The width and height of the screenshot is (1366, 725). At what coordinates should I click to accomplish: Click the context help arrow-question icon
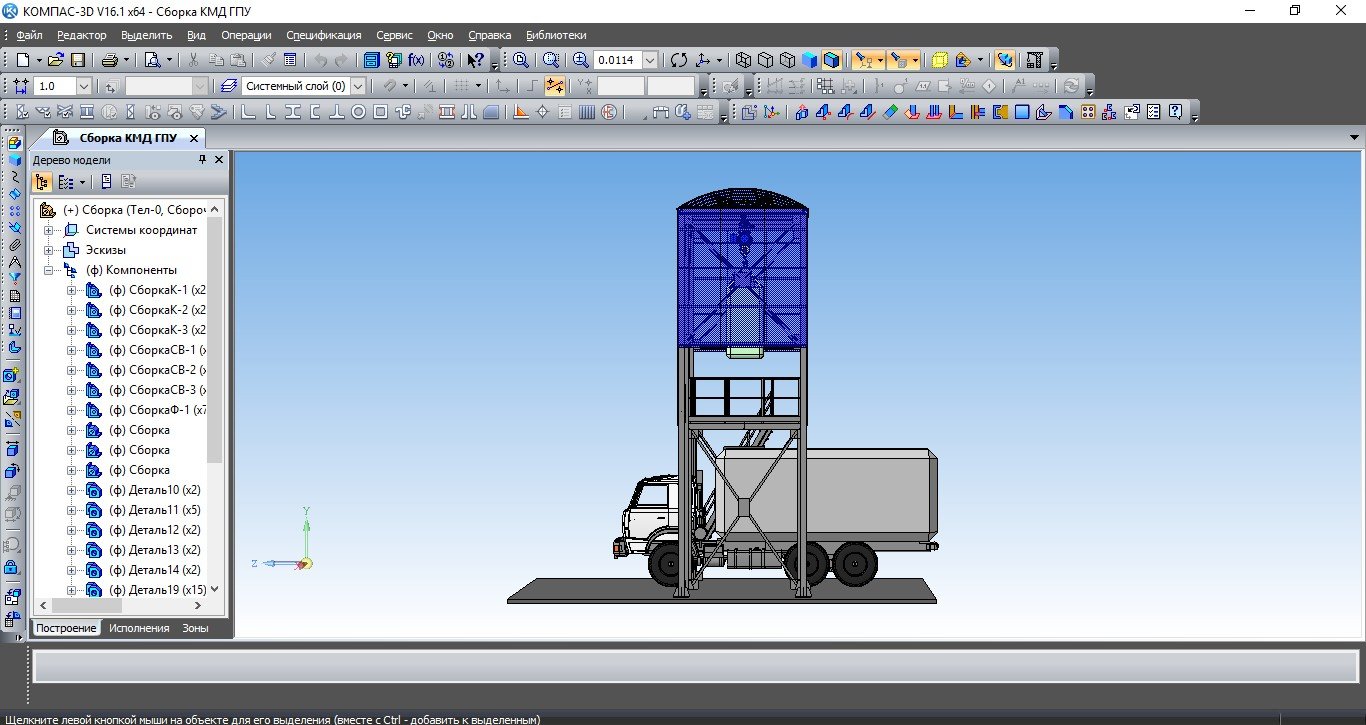[476, 60]
